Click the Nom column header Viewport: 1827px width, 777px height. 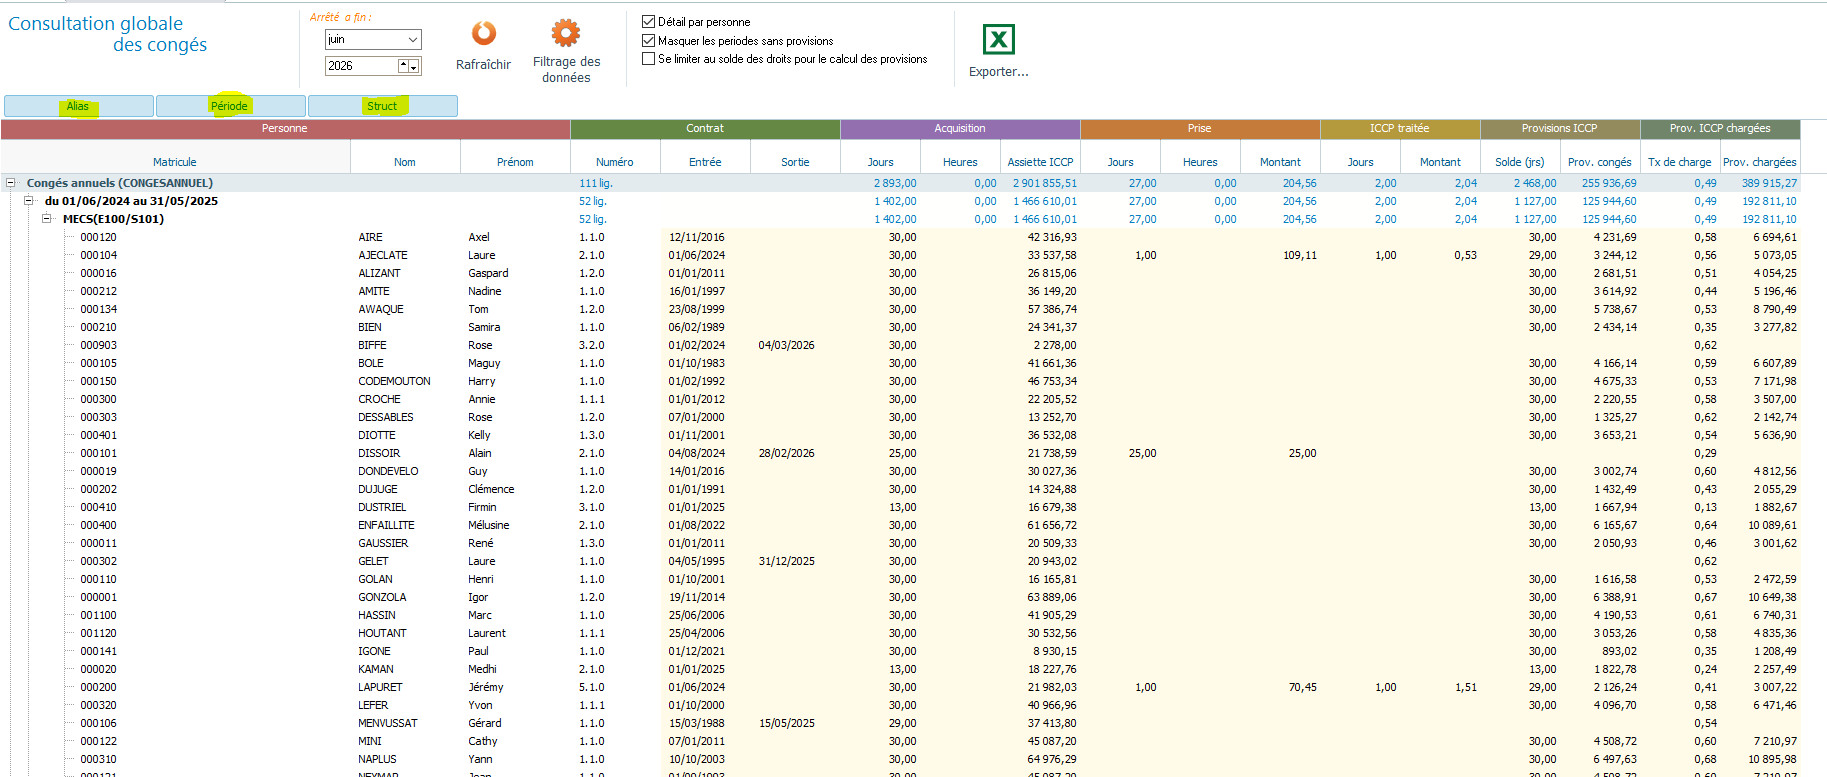(x=405, y=162)
